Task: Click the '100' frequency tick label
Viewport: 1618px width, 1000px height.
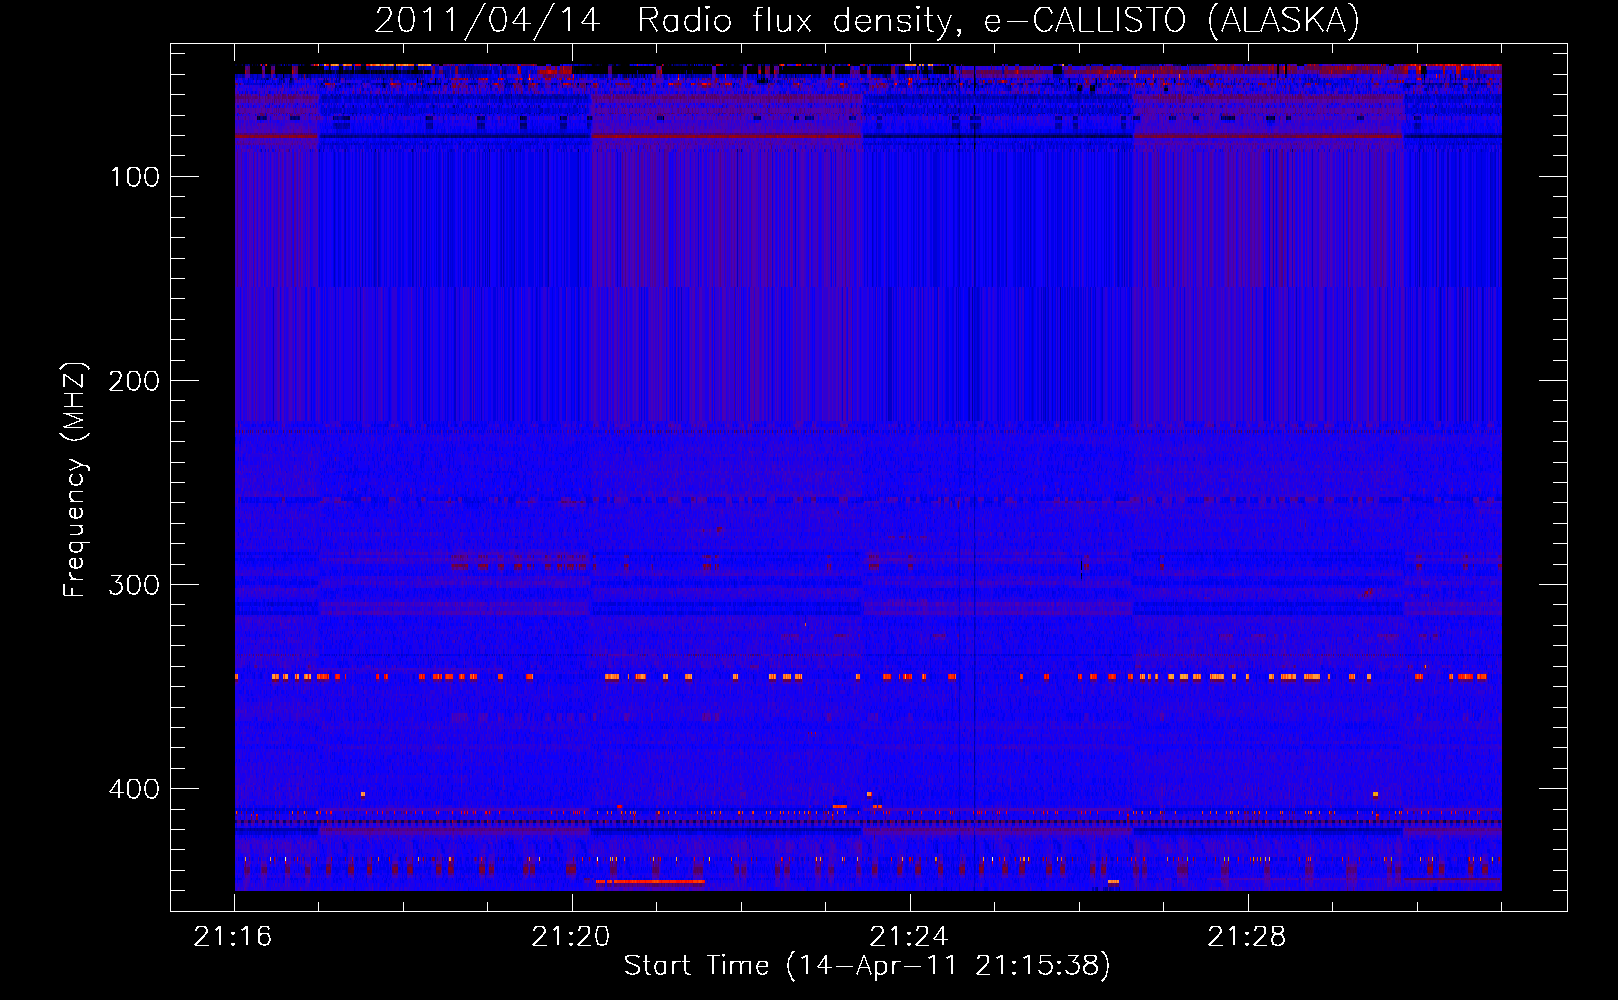Action: pos(135,178)
